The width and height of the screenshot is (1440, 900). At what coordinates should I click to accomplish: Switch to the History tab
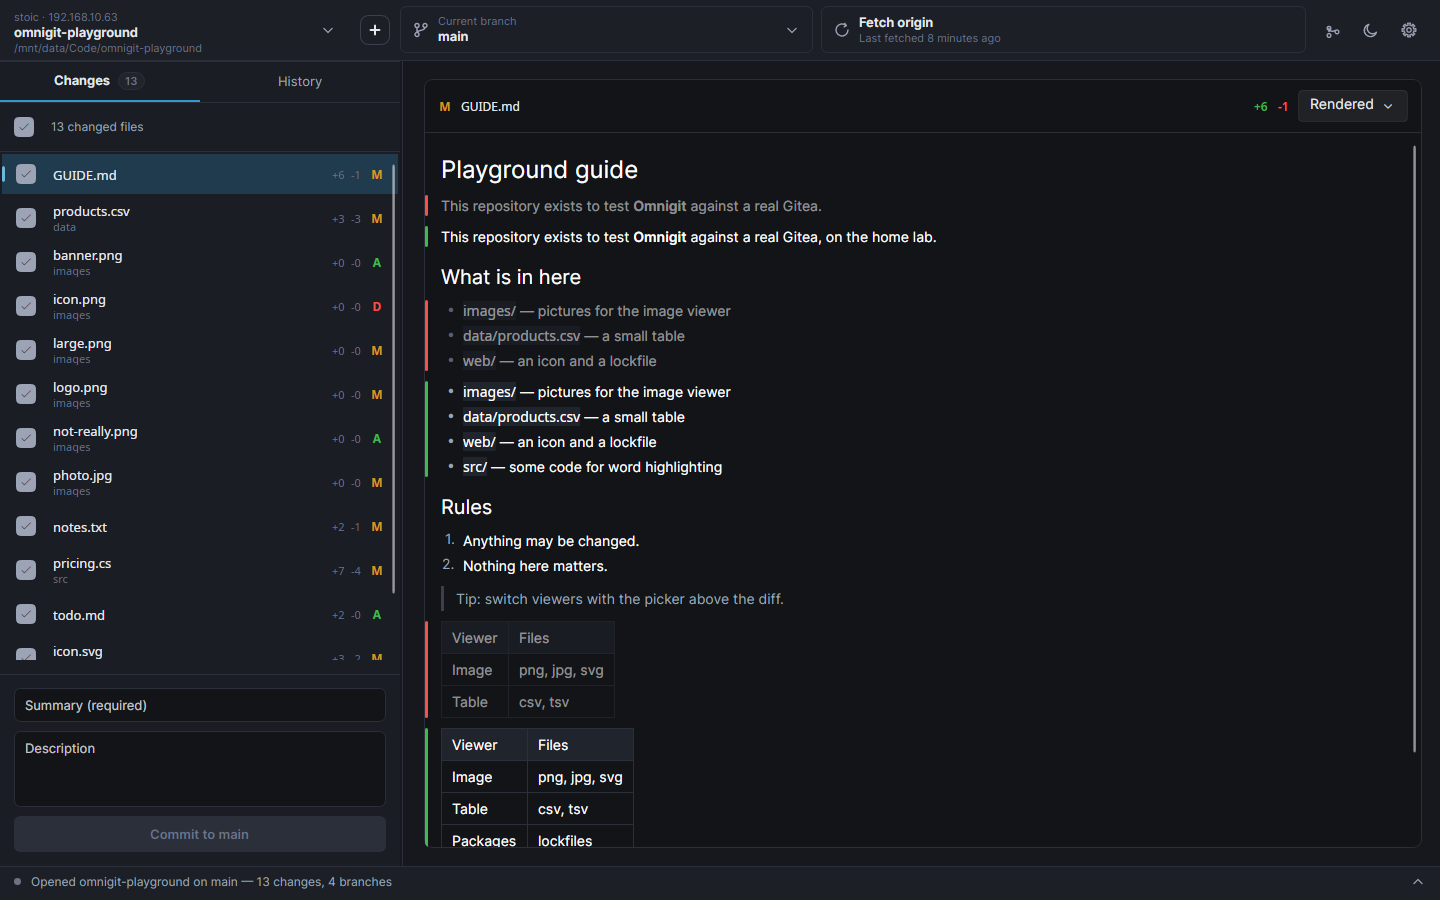click(300, 82)
